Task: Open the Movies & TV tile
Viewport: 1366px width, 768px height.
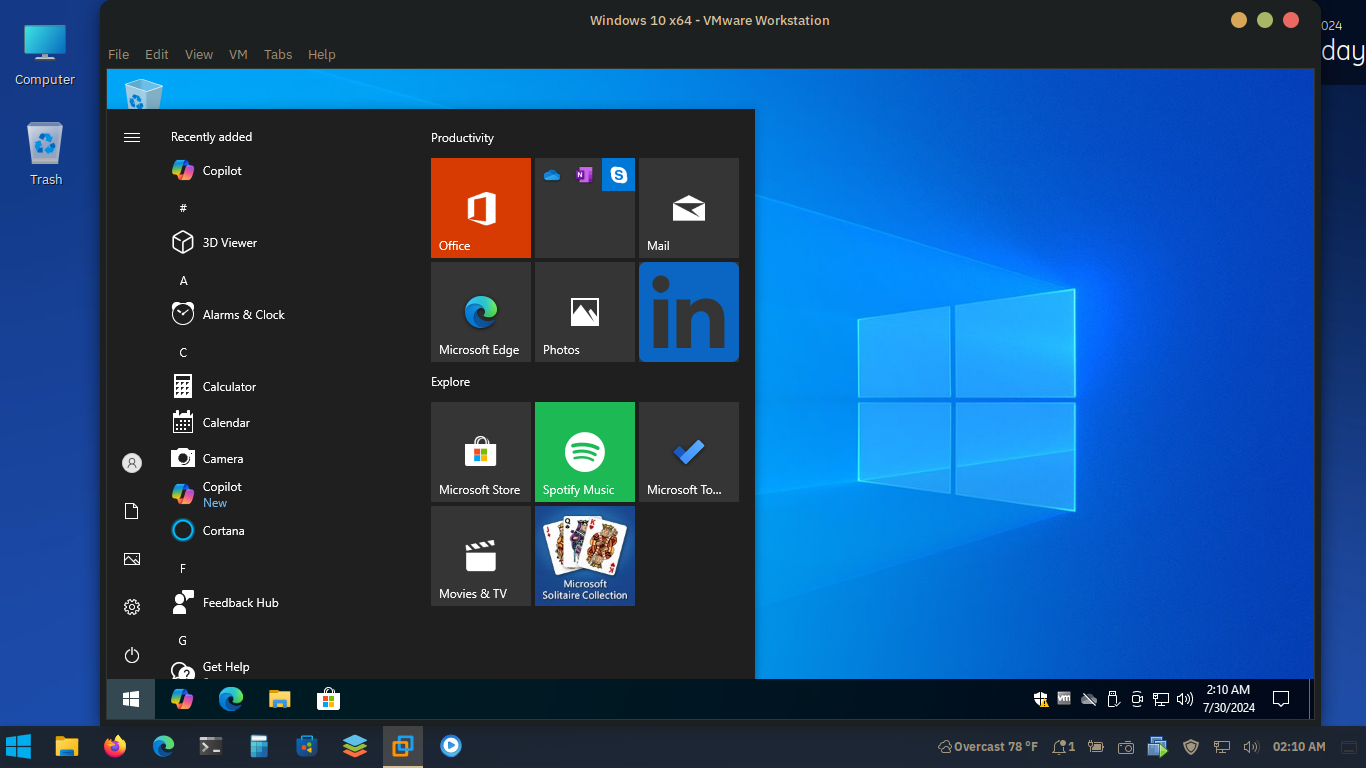Action: pyautogui.click(x=481, y=556)
